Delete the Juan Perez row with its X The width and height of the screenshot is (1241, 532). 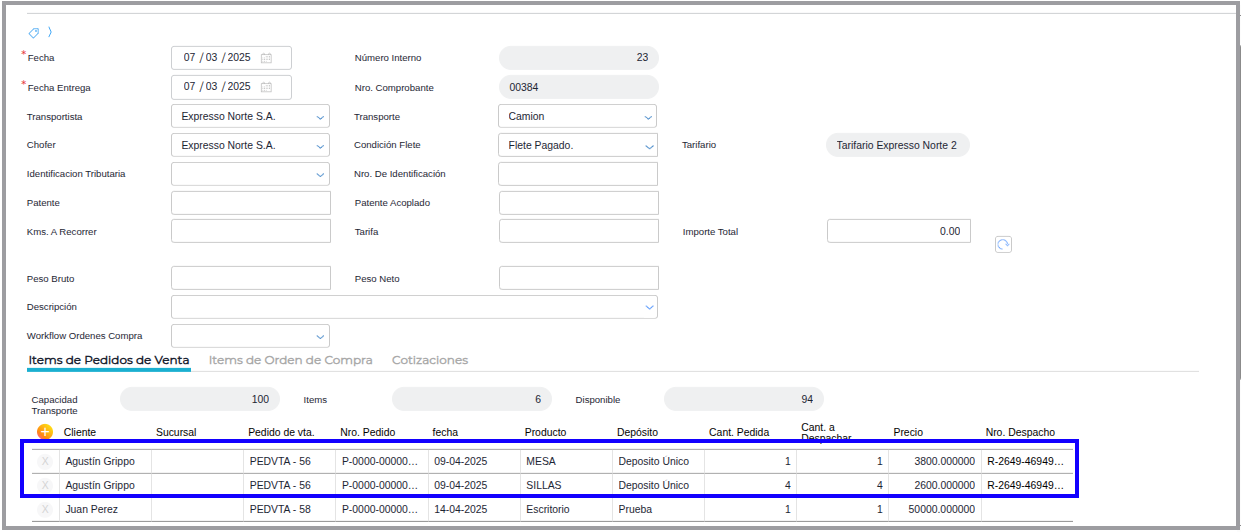[44, 509]
